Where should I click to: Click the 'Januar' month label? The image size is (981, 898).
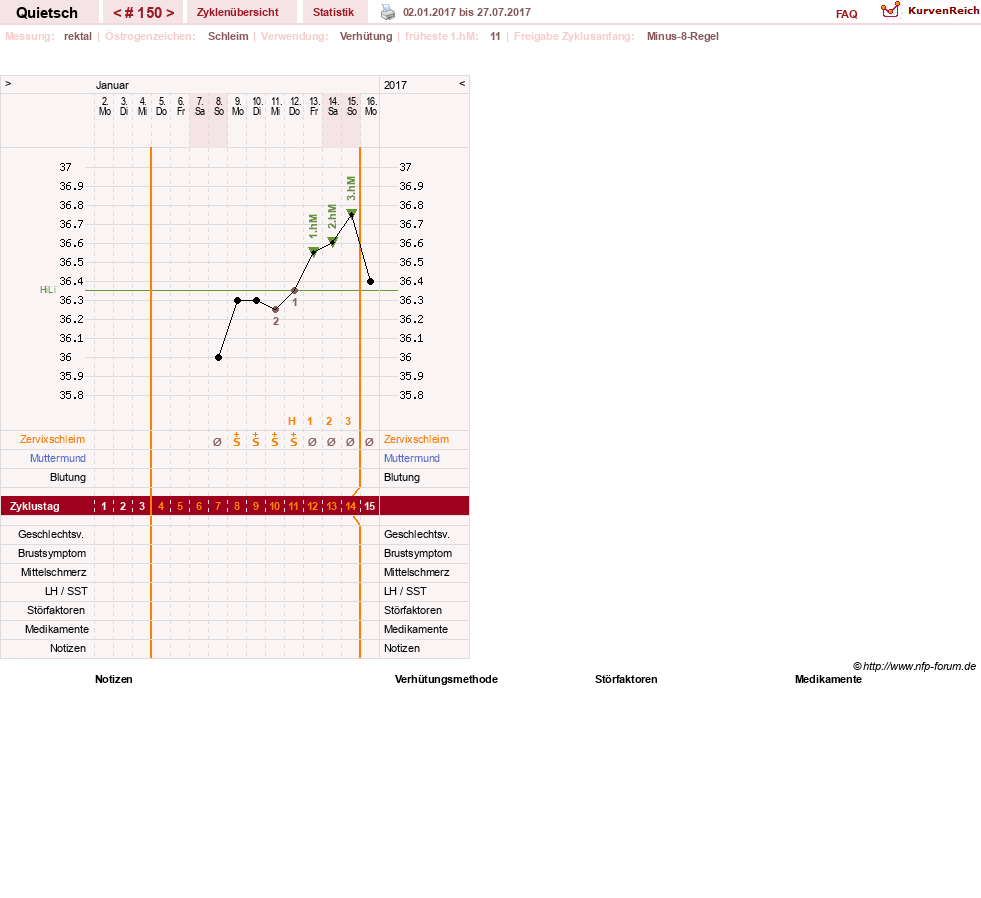pyautogui.click(x=112, y=85)
